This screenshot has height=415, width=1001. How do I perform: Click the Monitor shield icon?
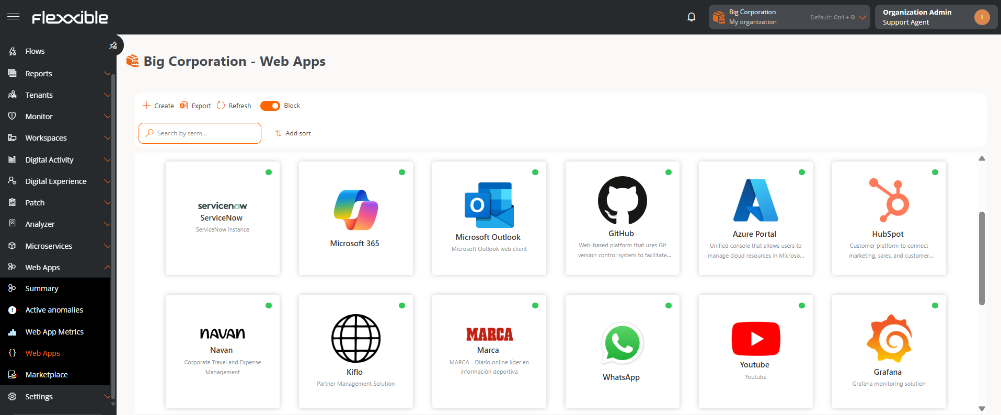pos(12,116)
